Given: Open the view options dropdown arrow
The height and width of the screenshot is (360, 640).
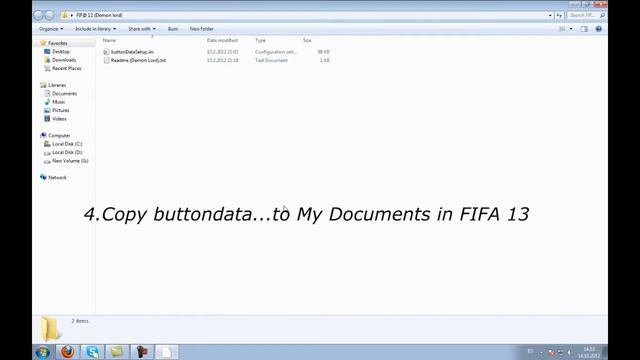Looking at the screenshot, I should tap(571, 29).
